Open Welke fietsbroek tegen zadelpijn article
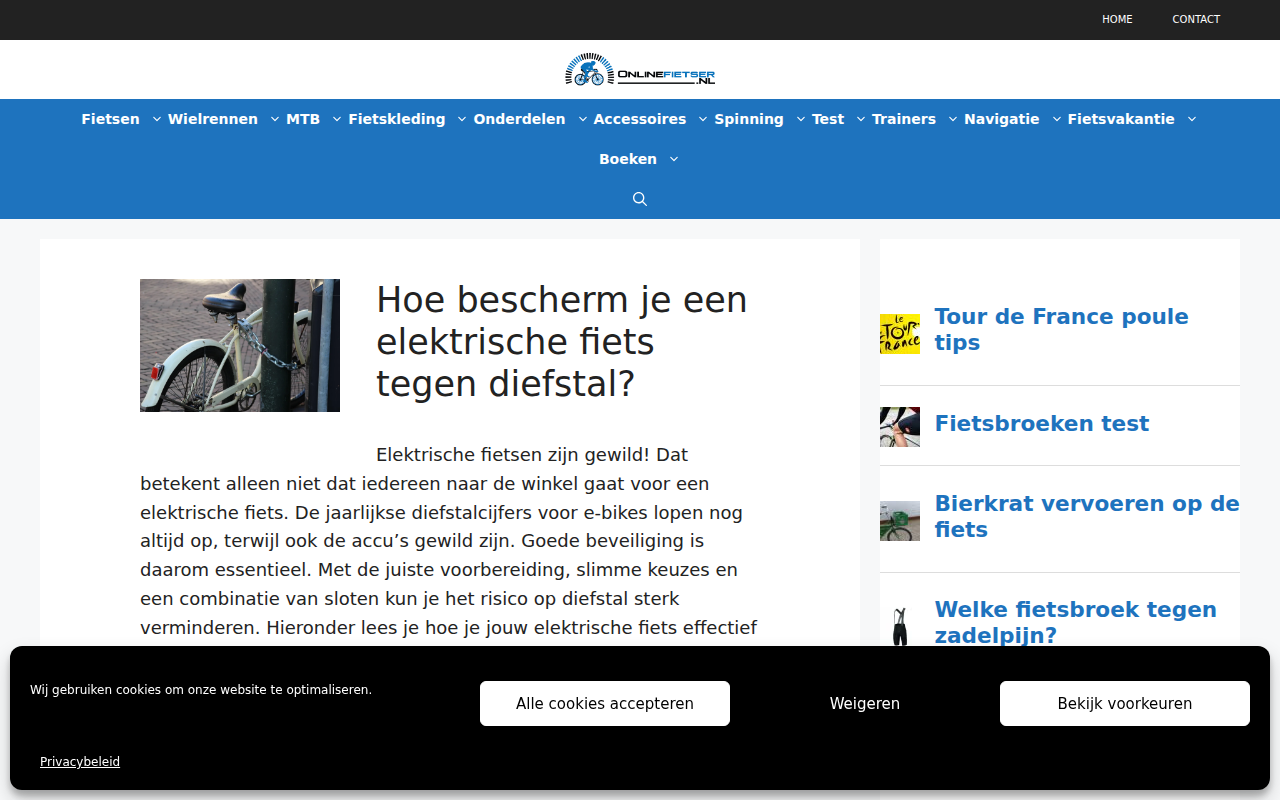 [1076, 622]
